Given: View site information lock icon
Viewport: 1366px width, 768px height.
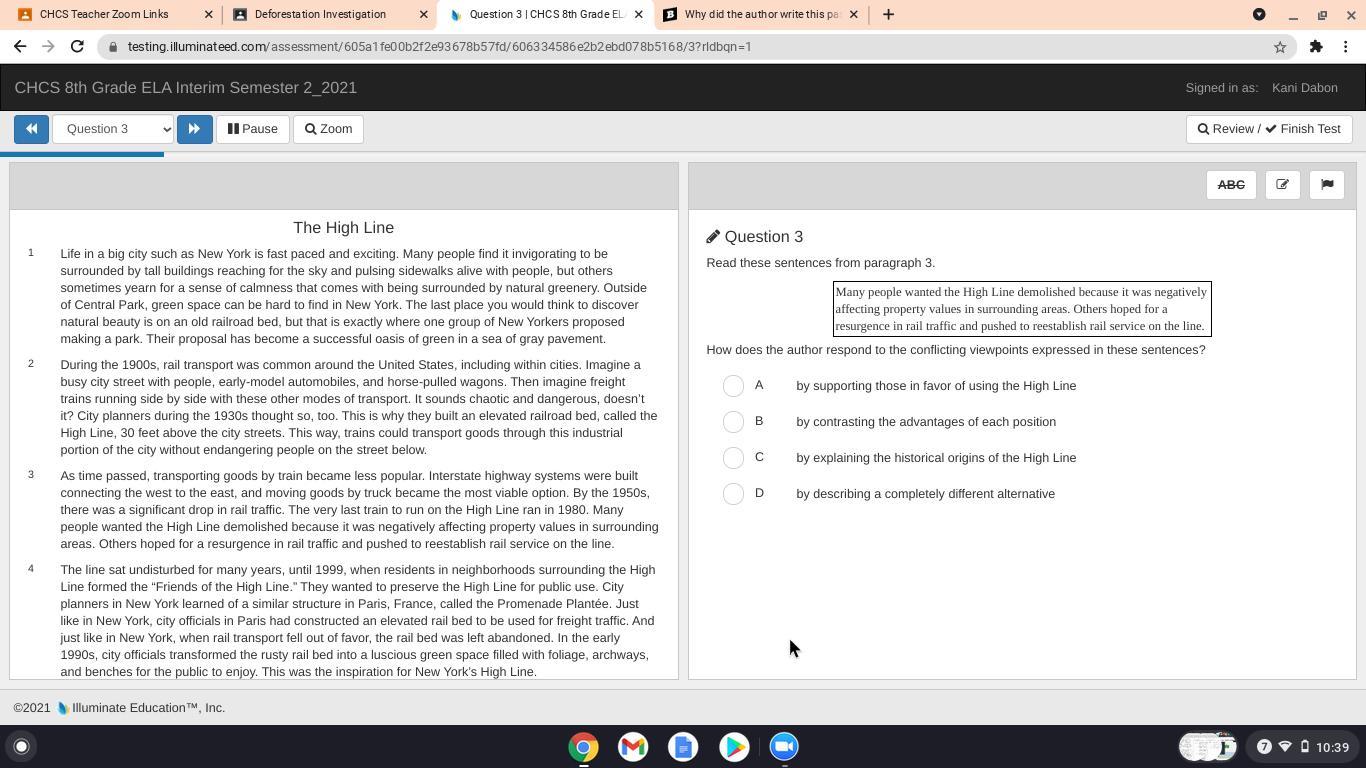Looking at the screenshot, I should coord(113,47).
